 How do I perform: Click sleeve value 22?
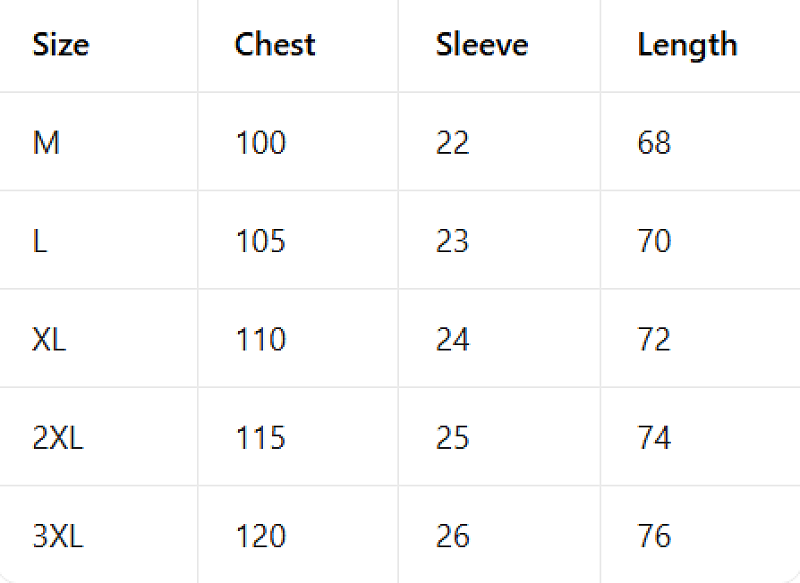click(453, 142)
